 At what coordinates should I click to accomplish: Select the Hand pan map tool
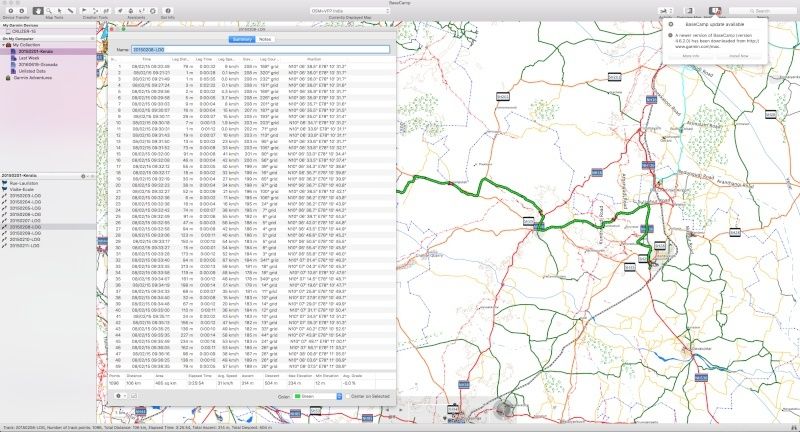(38, 10)
